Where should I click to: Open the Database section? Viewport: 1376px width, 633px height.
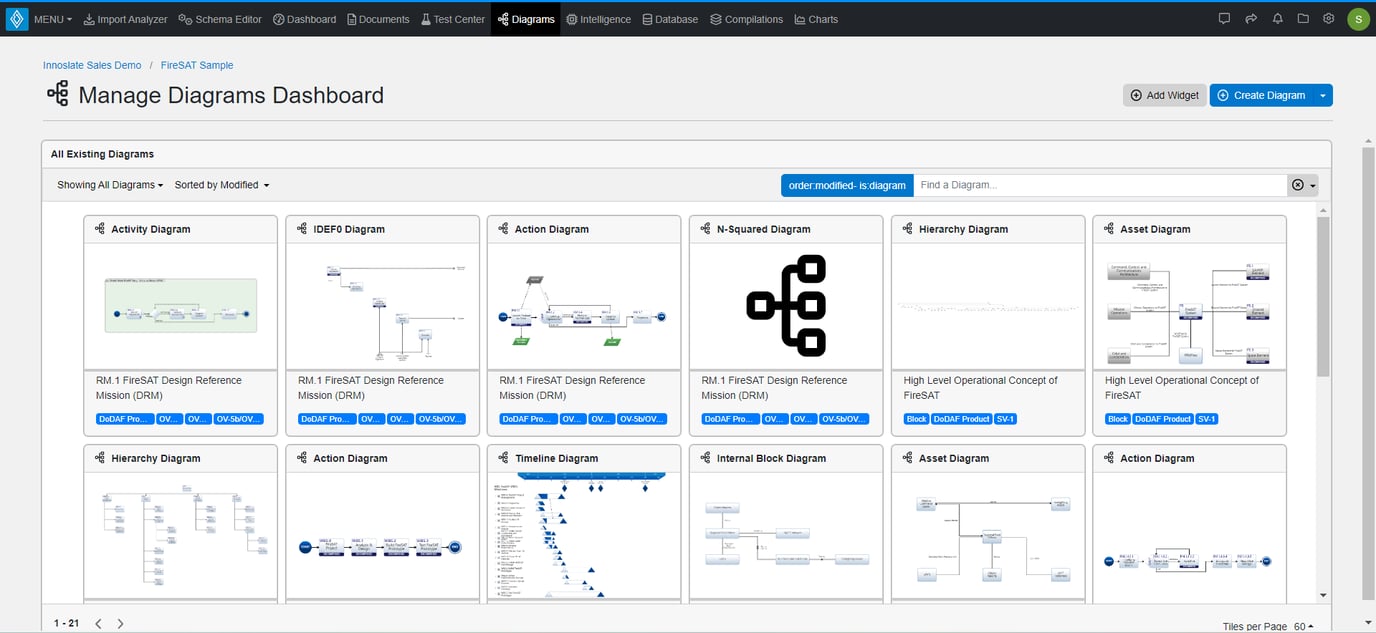pyautogui.click(x=670, y=18)
